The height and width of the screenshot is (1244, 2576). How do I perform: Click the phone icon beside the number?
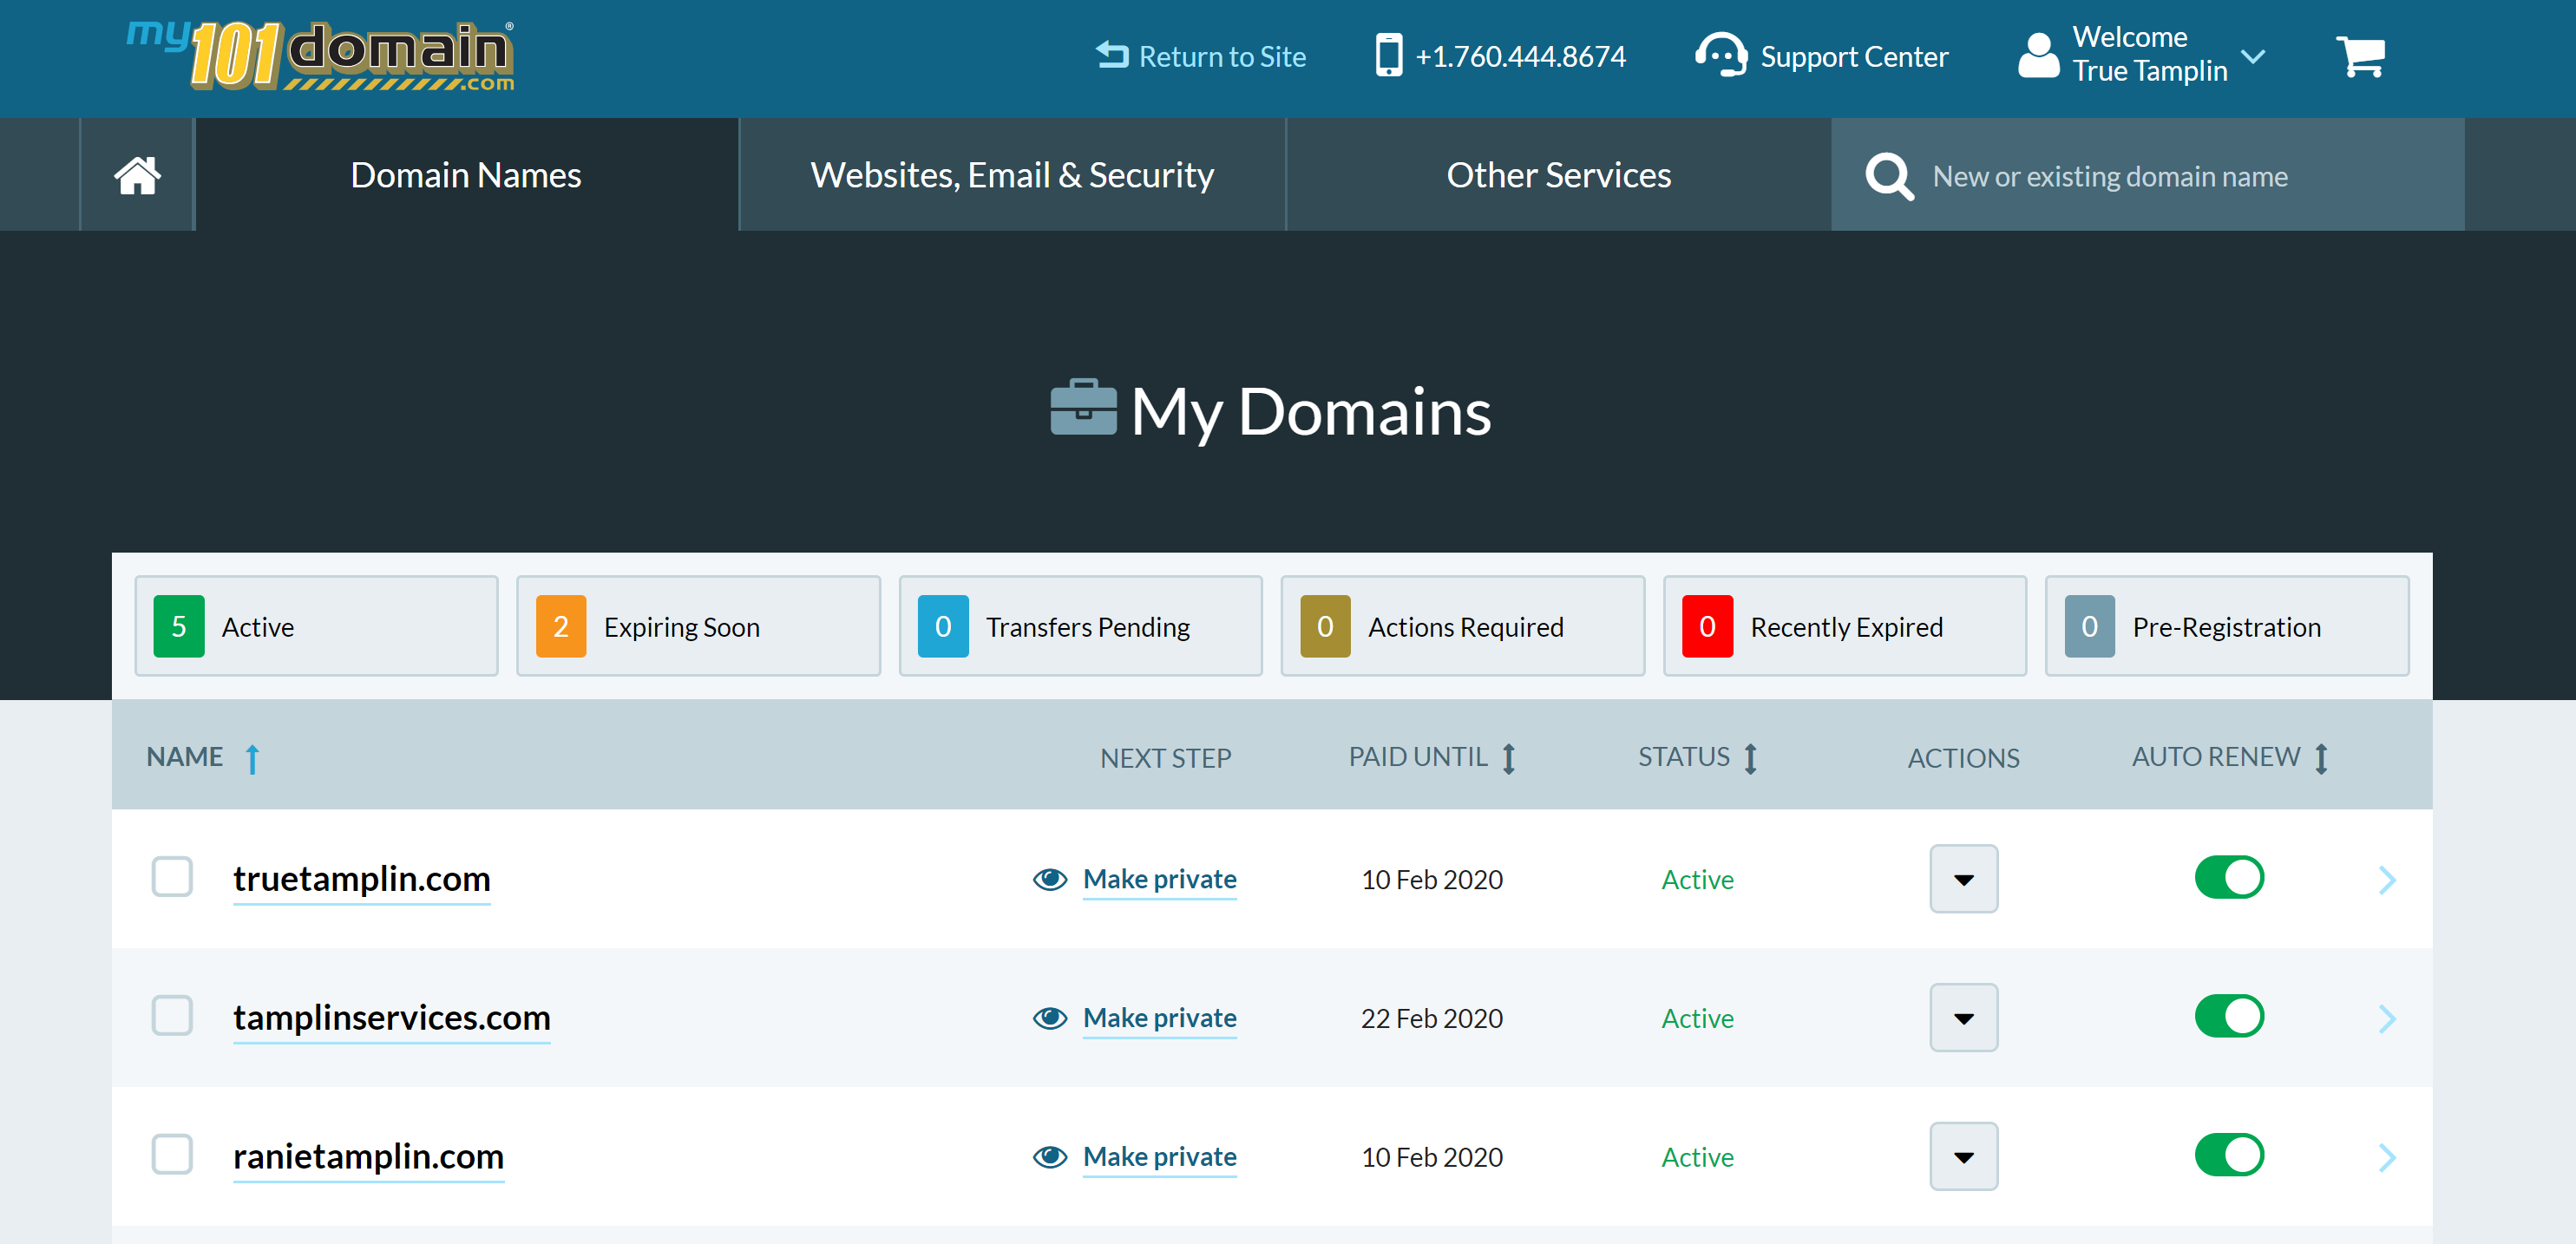pyautogui.click(x=1388, y=55)
